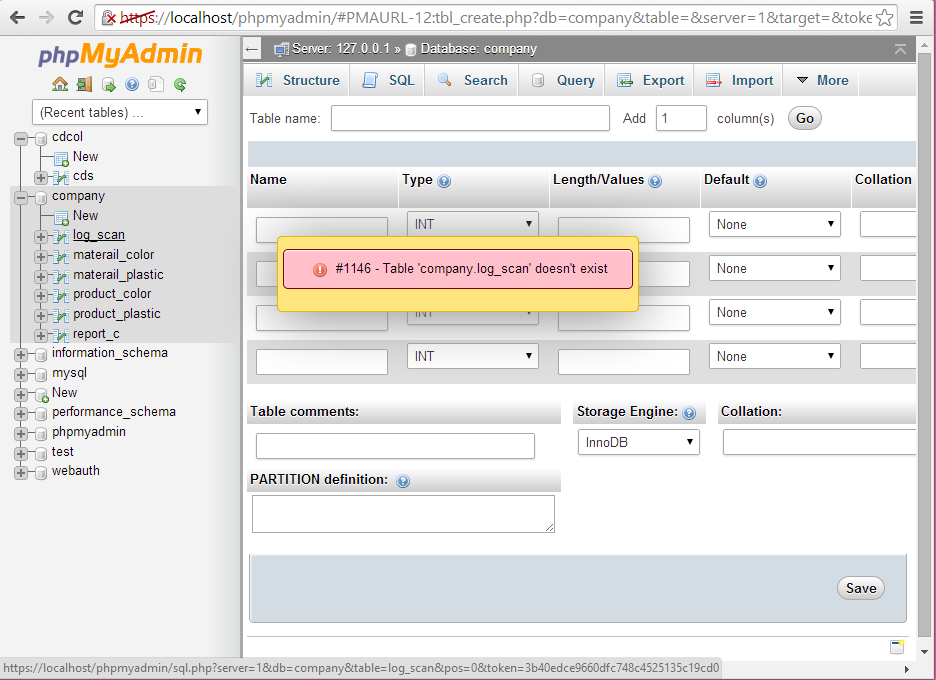Open the browser hamburger menu icon
The height and width of the screenshot is (680, 936).
(x=917, y=16)
